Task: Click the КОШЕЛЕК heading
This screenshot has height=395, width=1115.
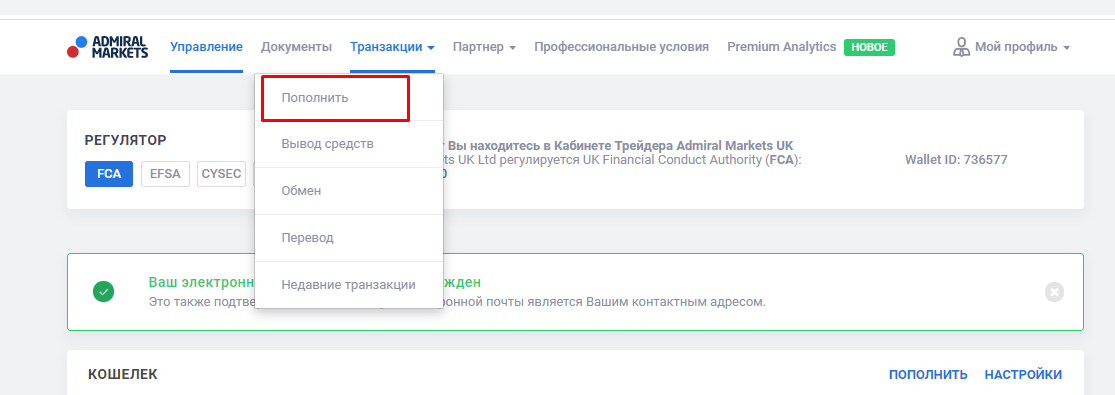Action: click(x=123, y=374)
